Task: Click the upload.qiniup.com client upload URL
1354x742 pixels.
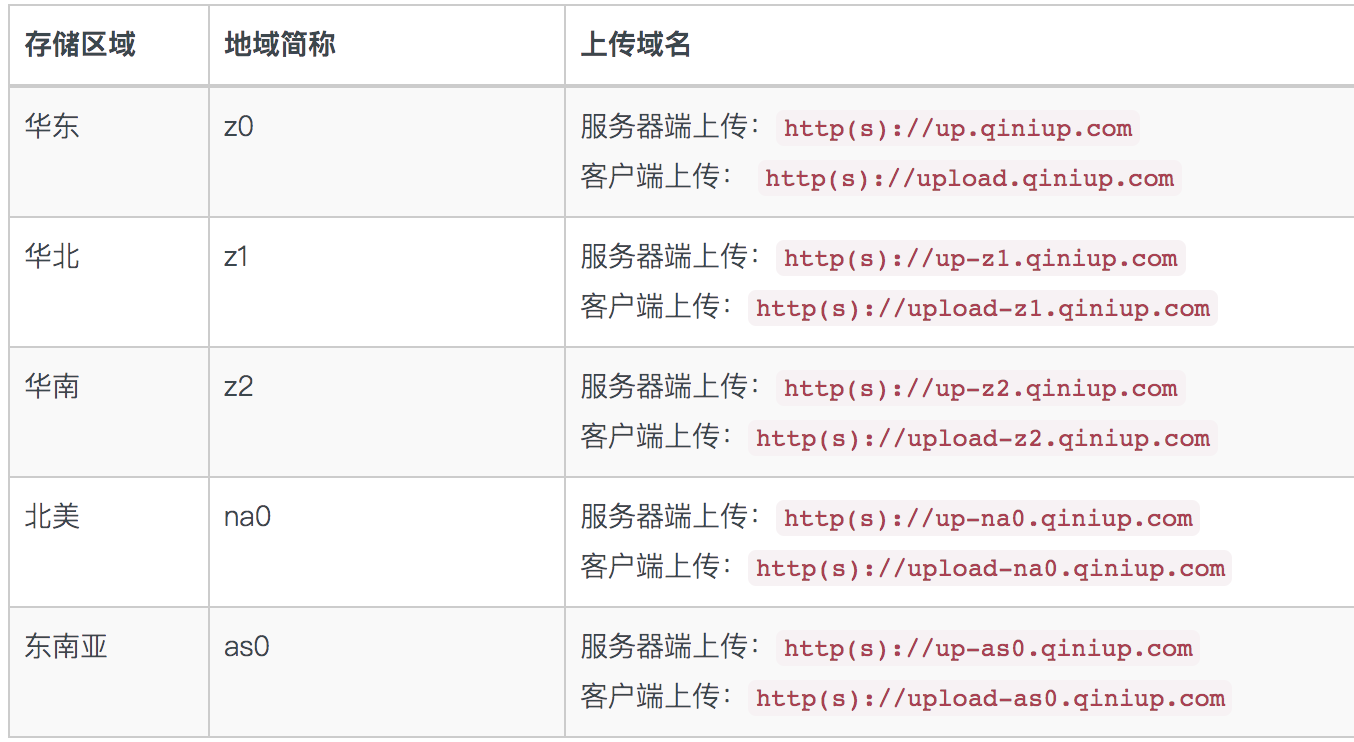Action: coord(968,179)
